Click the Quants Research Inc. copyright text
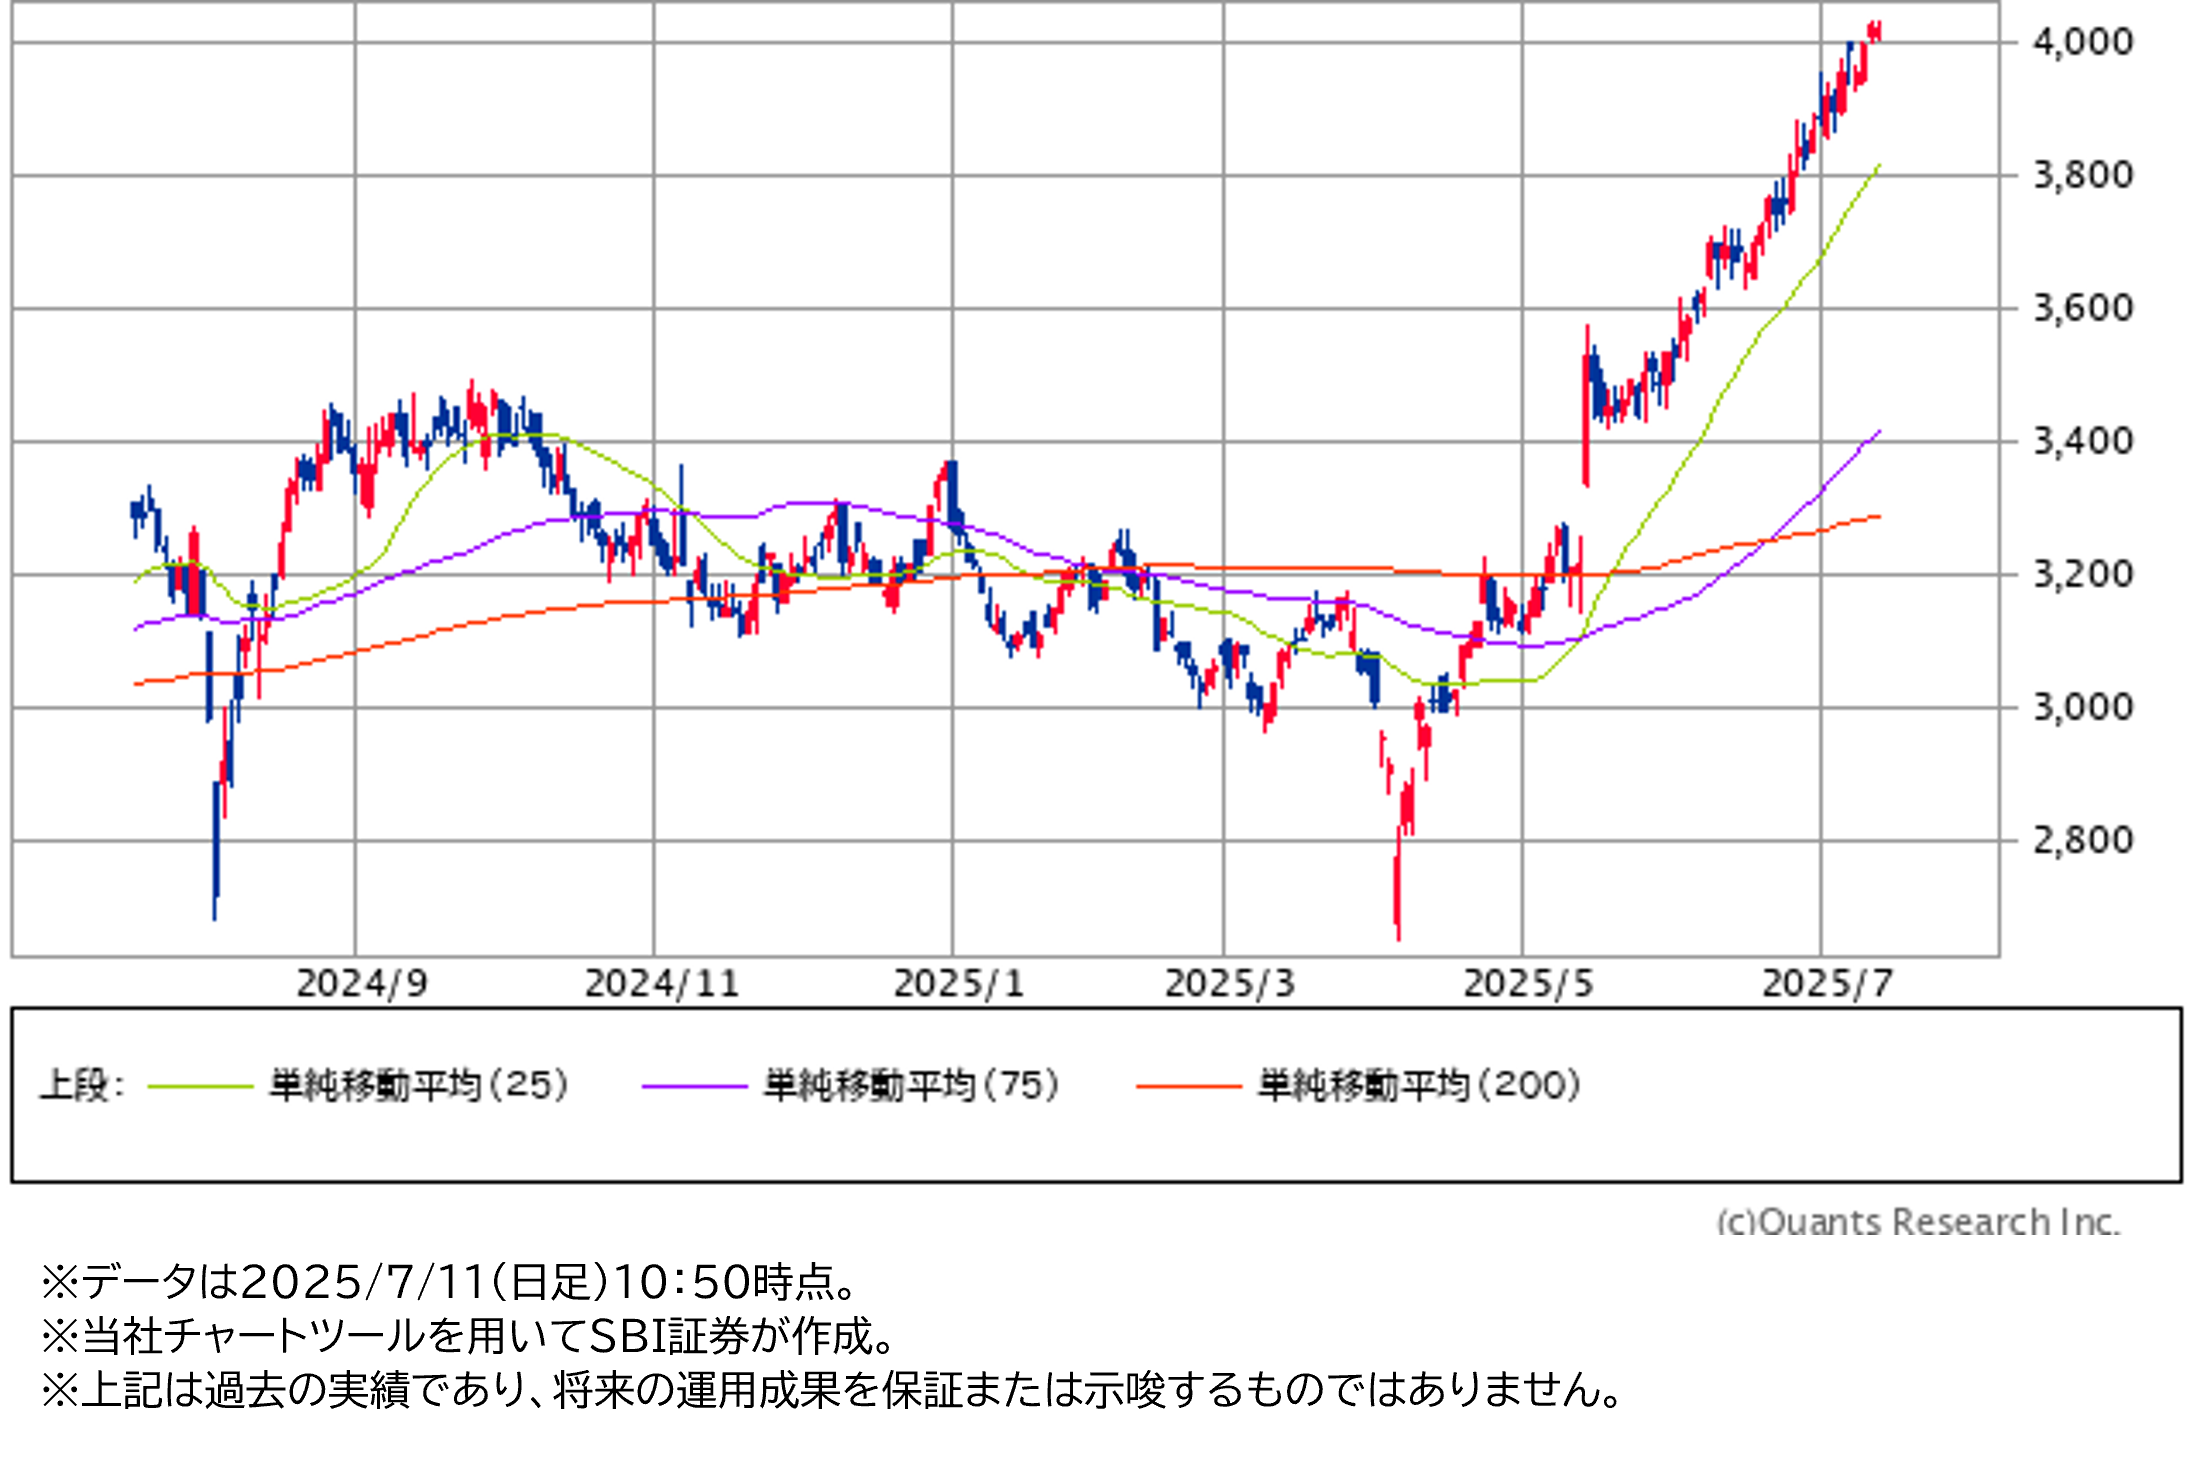The width and height of the screenshot is (2190, 1462). pyautogui.click(x=1918, y=1221)
